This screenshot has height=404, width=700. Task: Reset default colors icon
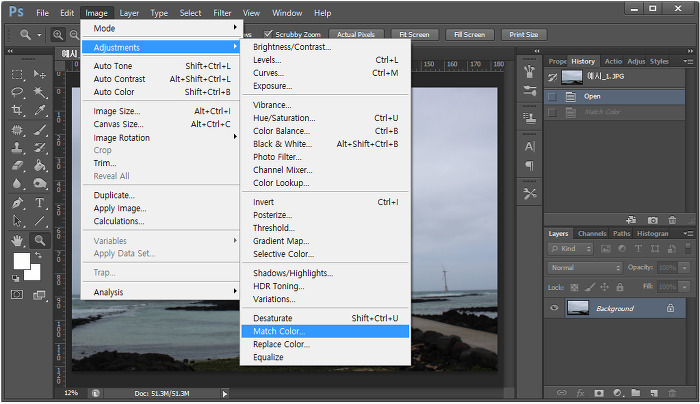coord(16,279)
